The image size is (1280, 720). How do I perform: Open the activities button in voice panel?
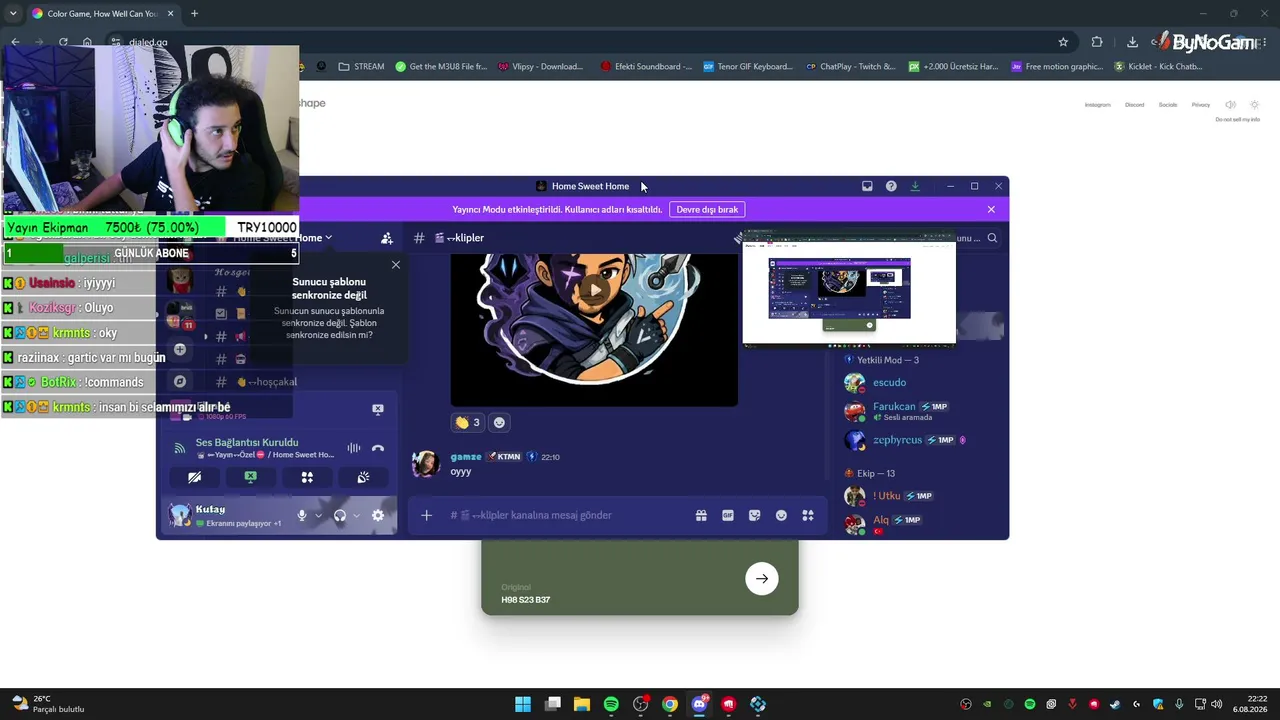click(x=307, y=478)
